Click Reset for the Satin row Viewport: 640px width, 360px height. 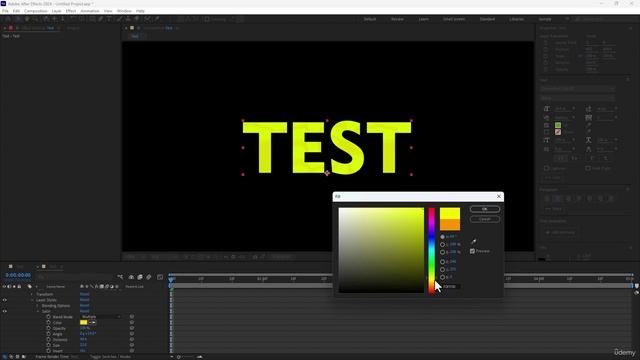click(84, 311)
